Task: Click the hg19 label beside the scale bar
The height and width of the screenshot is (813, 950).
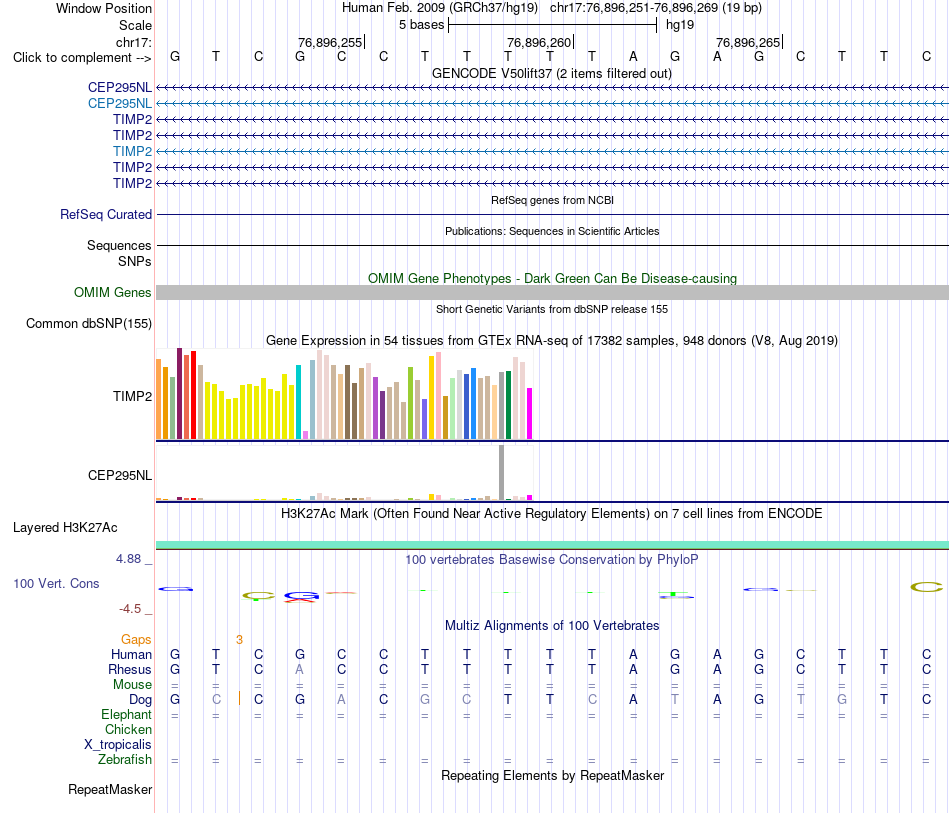Action: (680, 25)
